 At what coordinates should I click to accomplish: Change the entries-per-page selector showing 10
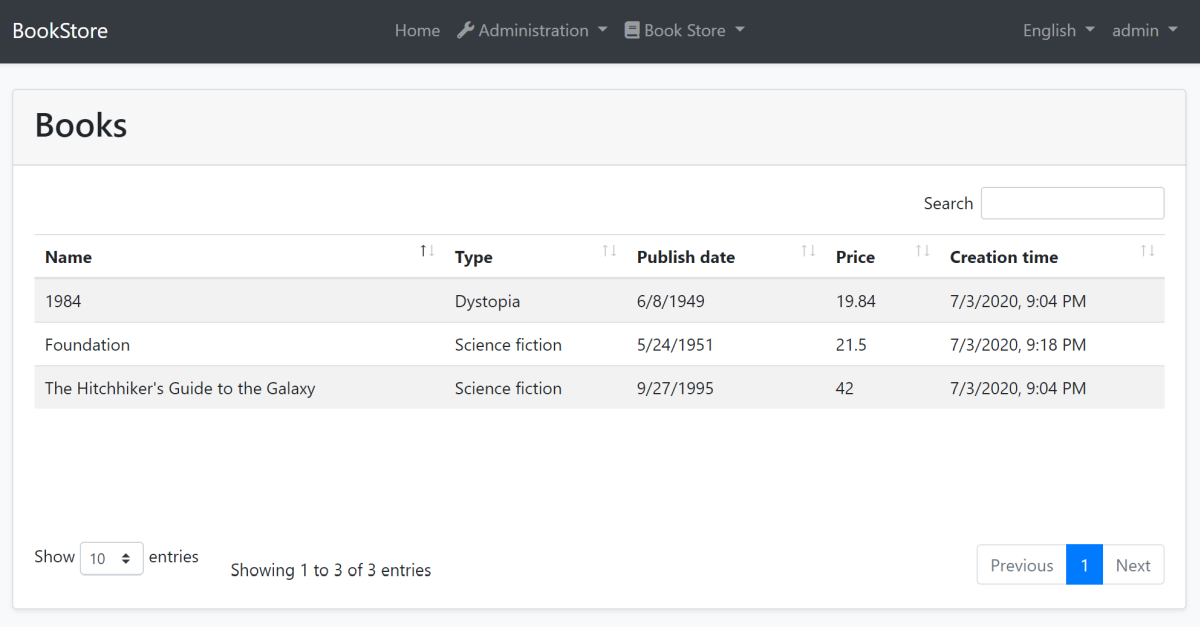(111, 558)
